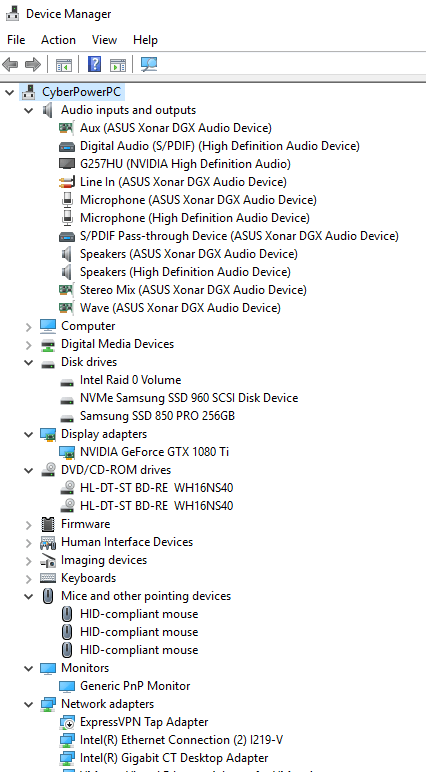Click the Forward arrow toolbar icon
426x772 pixels.
click(x=33, y=64)
